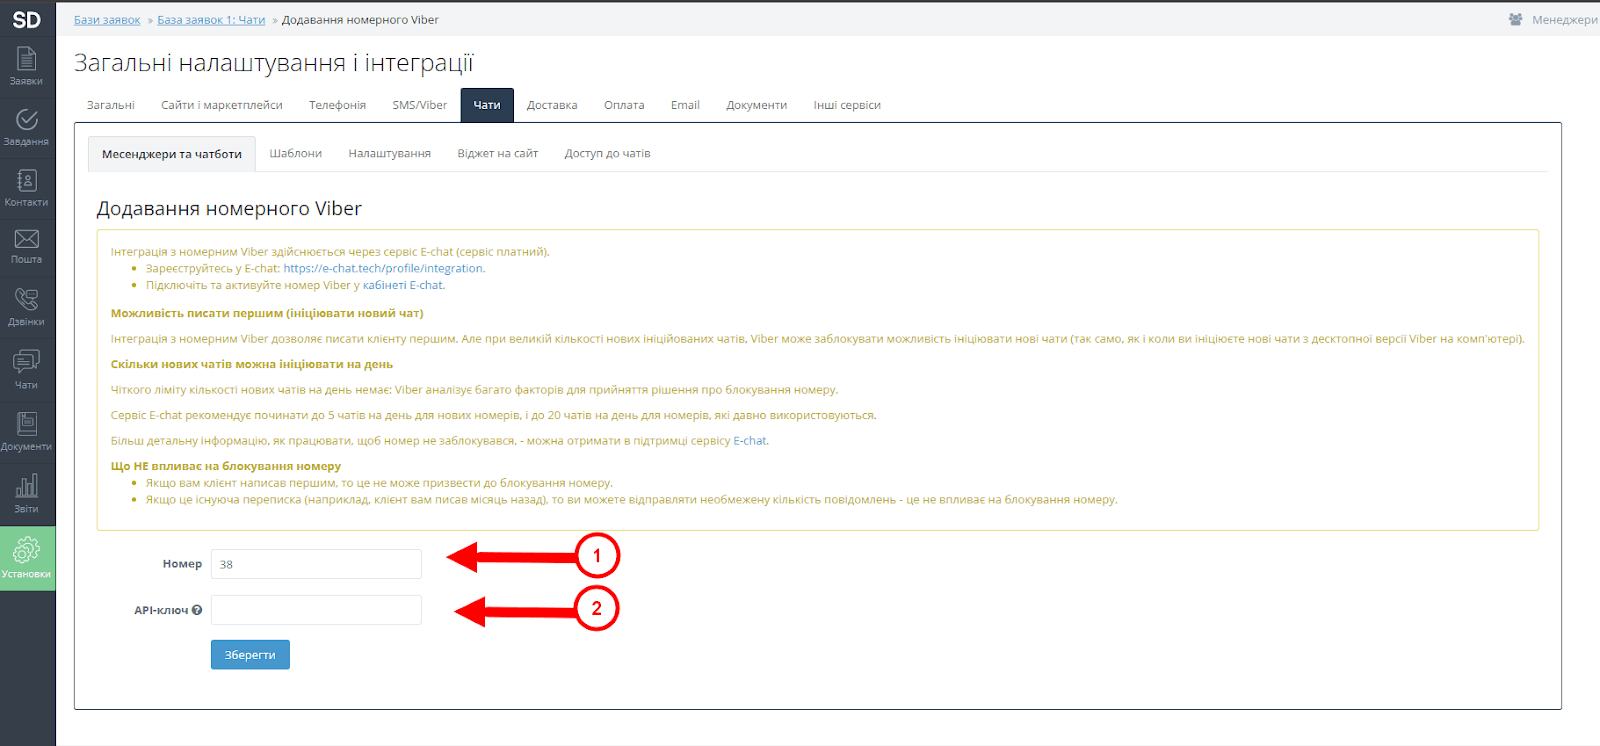
Task: Select the Чати main tab
Action: coord(487,105)
